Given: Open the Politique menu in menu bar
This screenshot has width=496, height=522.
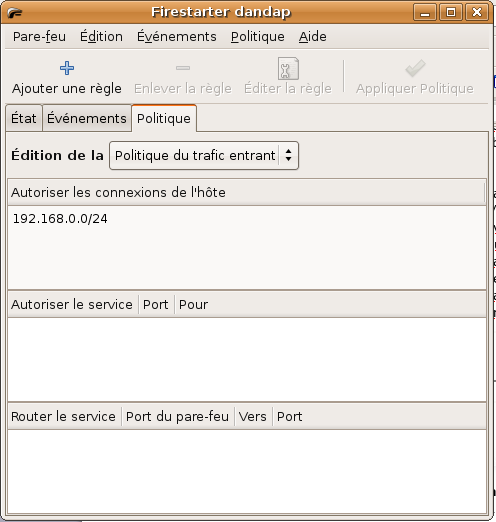Looking at the screenshot, I should coord(258,37).
